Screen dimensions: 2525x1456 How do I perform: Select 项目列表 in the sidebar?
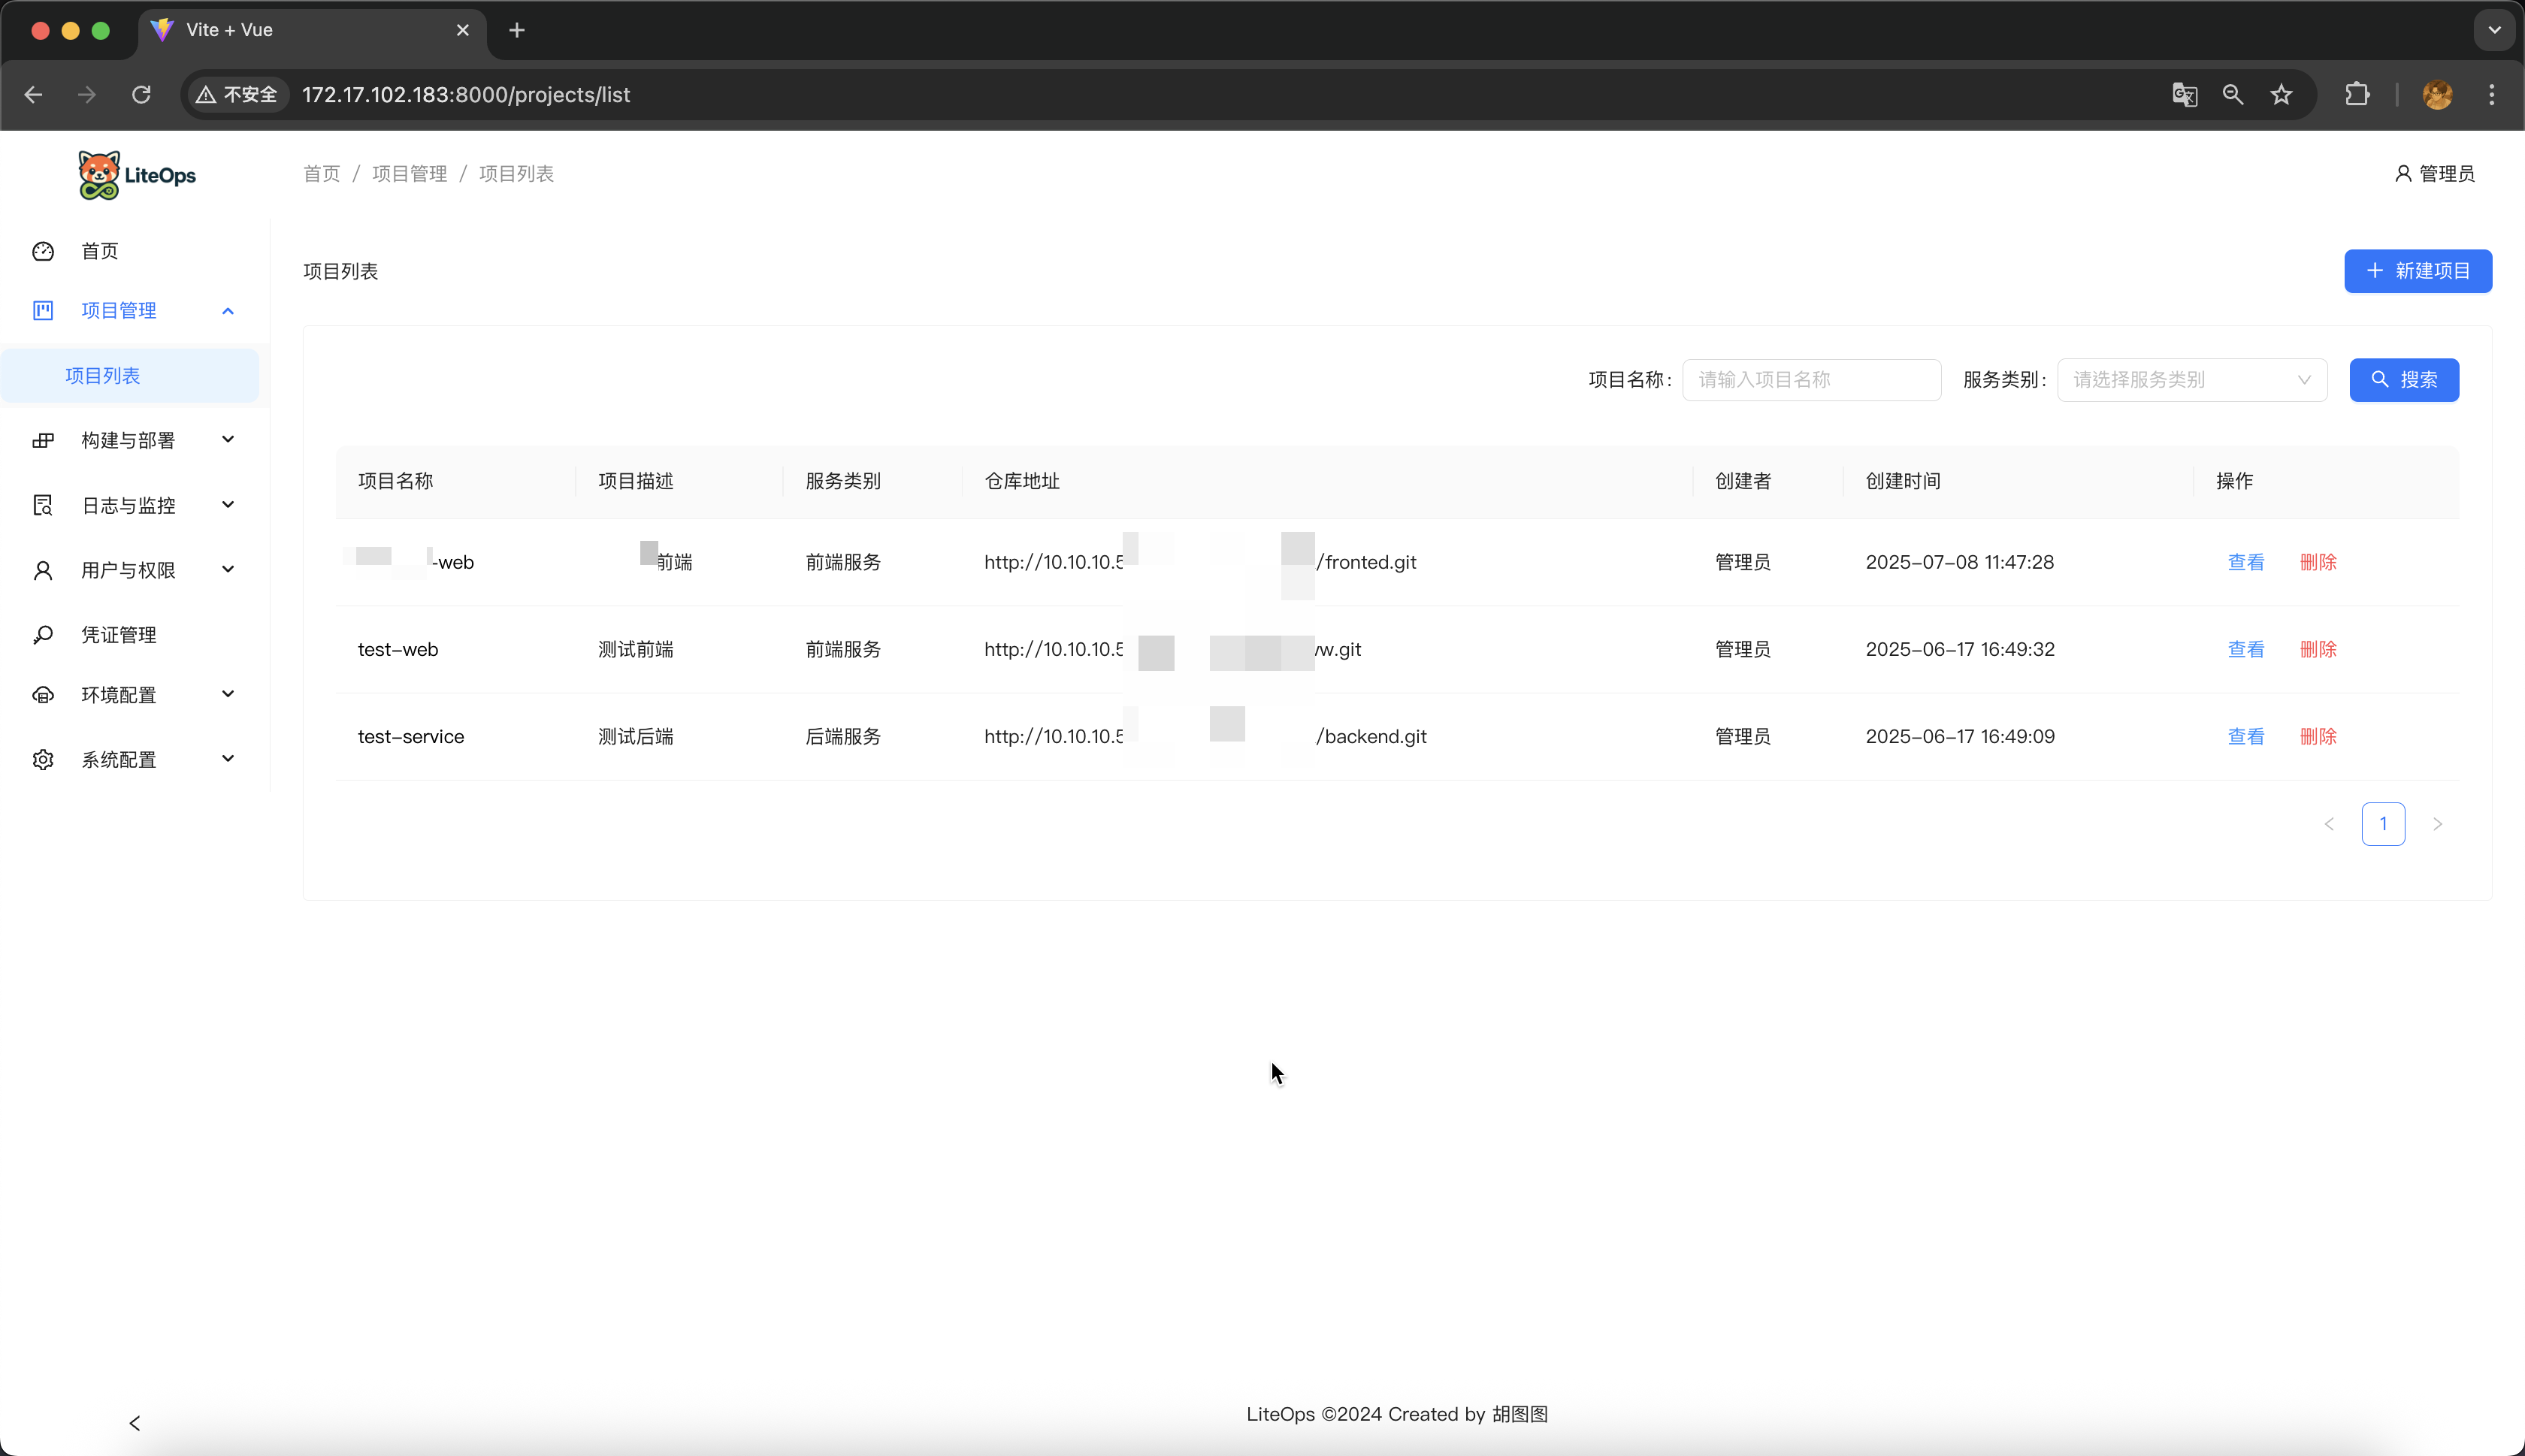pyautogui.click(x=103, y=376)
